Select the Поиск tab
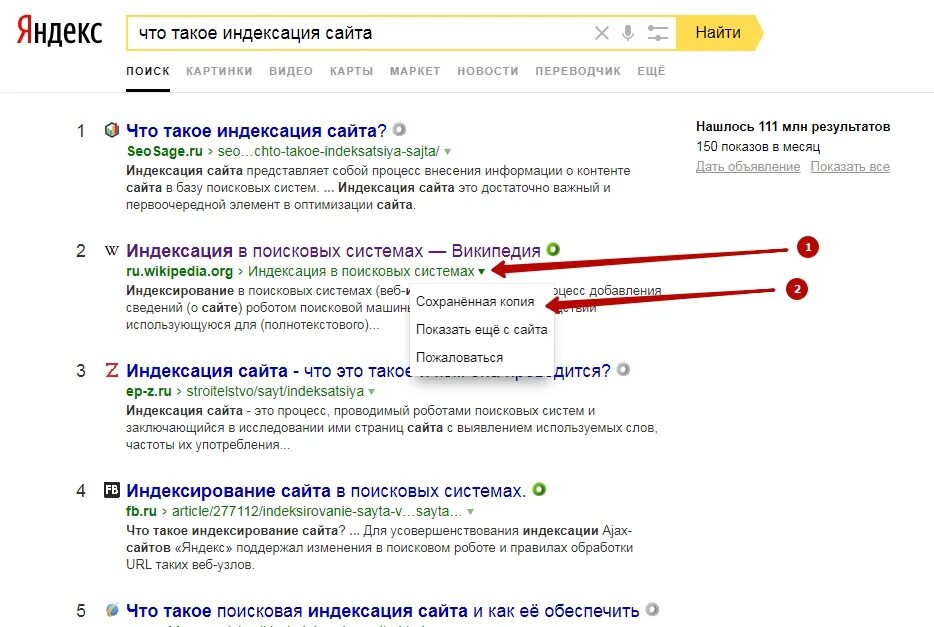This screenshot has width=934, height=627. tap(148, 71)
